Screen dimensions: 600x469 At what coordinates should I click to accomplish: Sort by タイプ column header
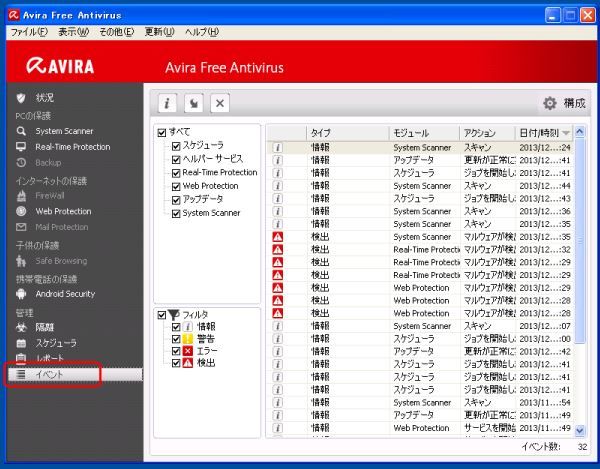(x=348, y=133)
